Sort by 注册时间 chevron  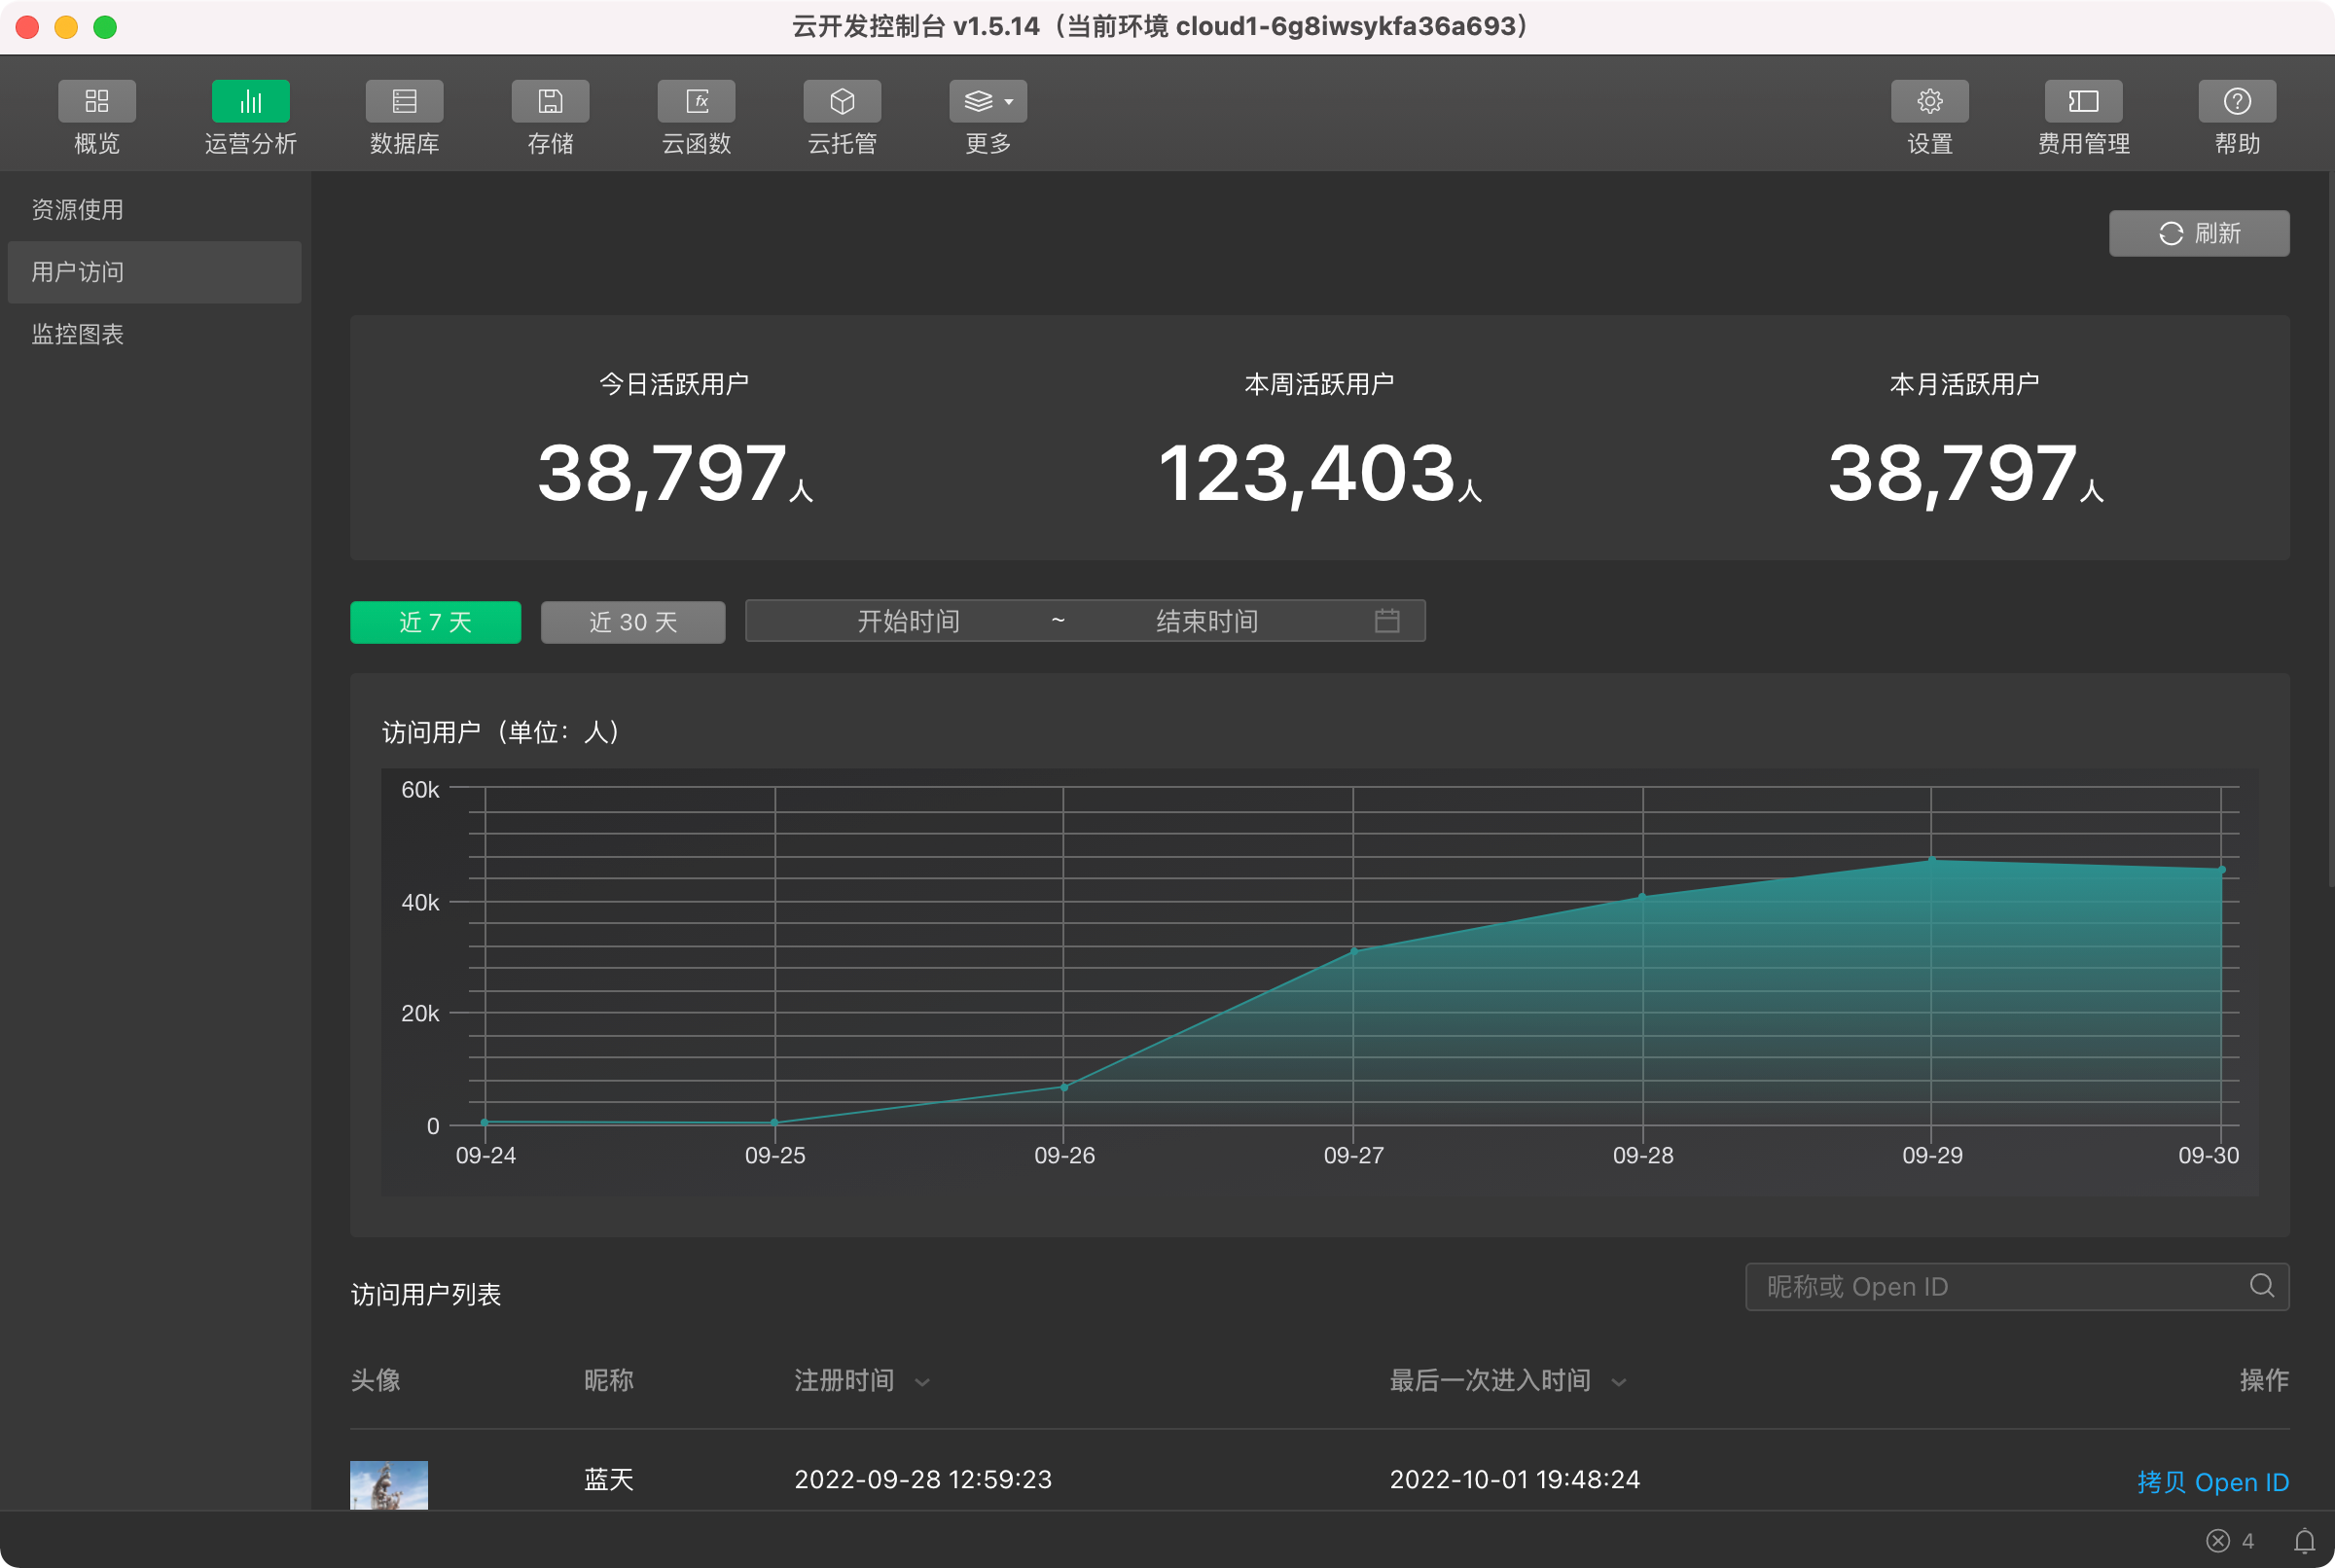tap(922, 1382)
